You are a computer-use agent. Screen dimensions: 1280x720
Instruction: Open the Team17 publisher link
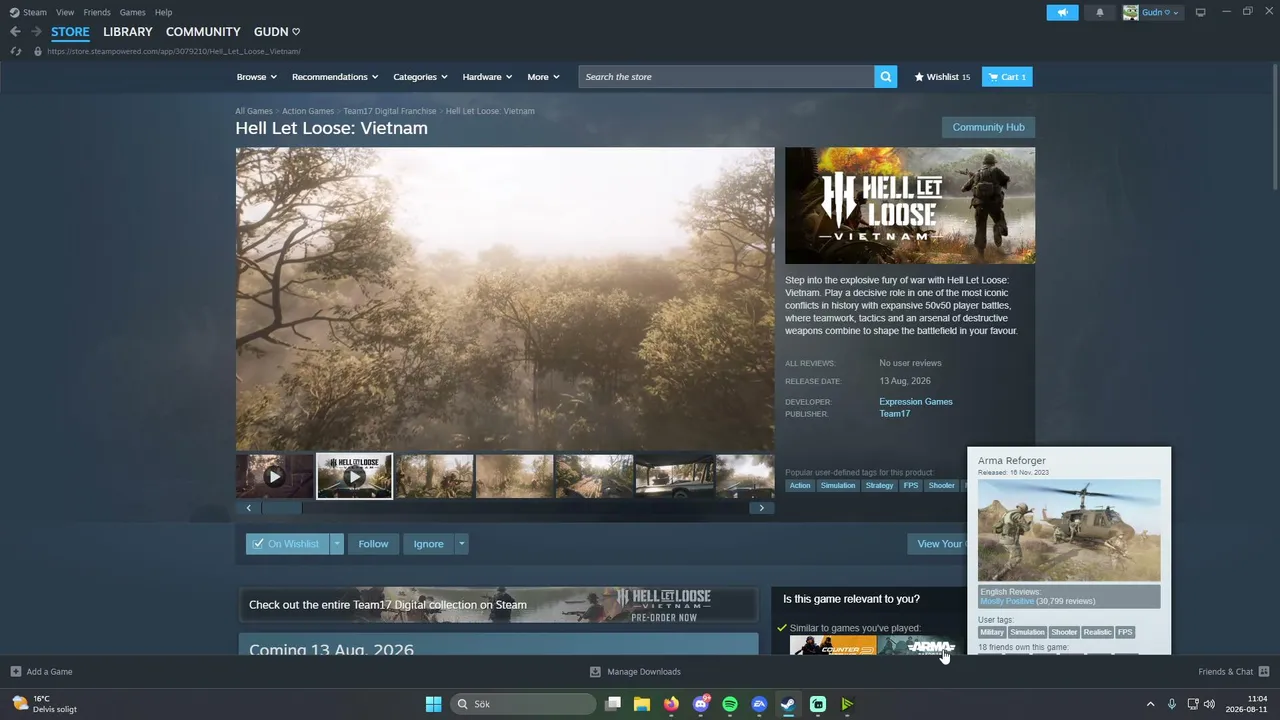click(x=894, y=414)
